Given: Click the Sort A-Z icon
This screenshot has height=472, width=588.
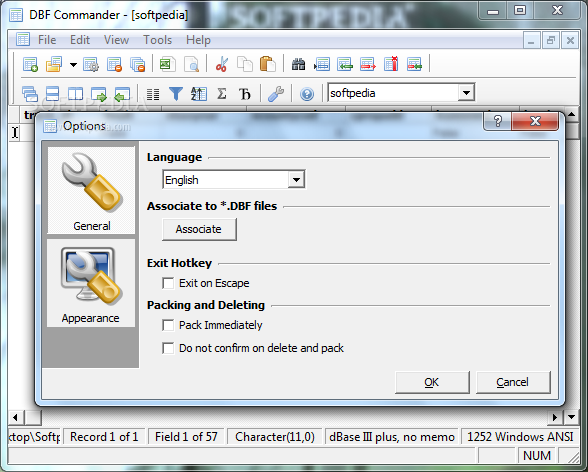Looking at the screenshot, I should pos(199,93).
